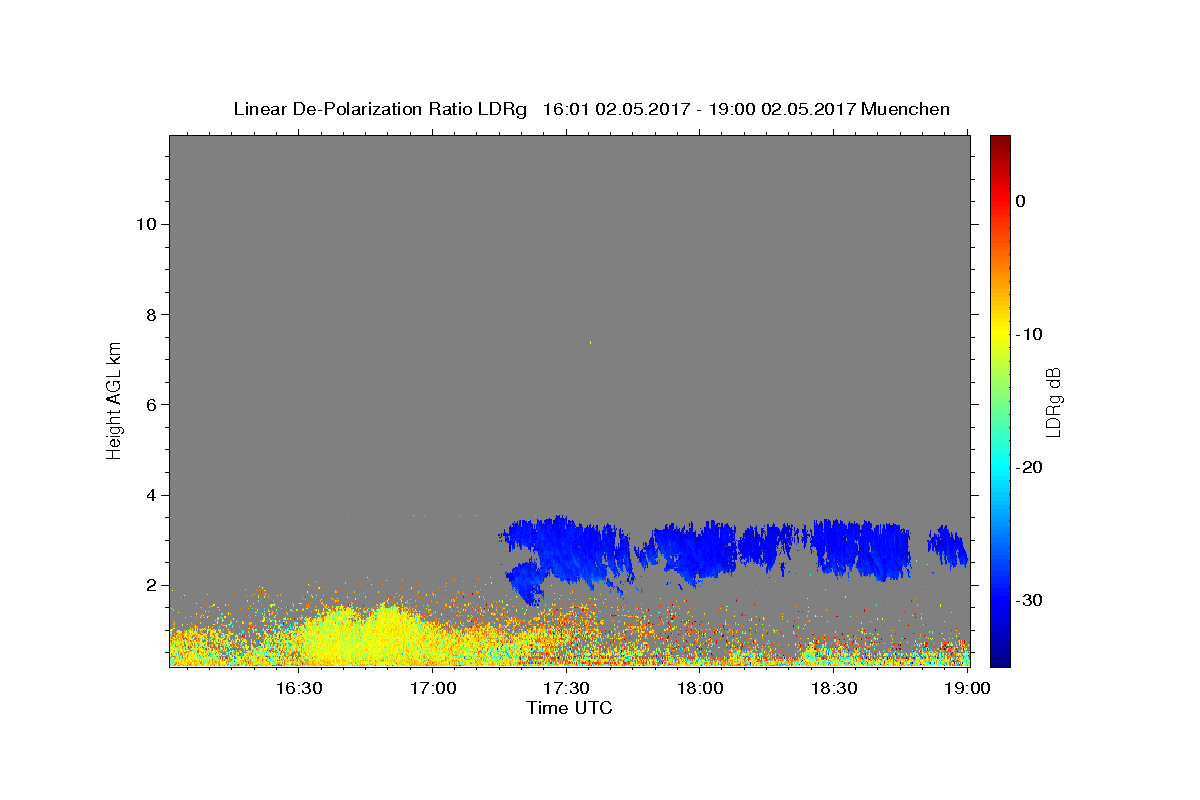
Task: Click the blue -30 dB colorbar region
Action: [1000, 600]
